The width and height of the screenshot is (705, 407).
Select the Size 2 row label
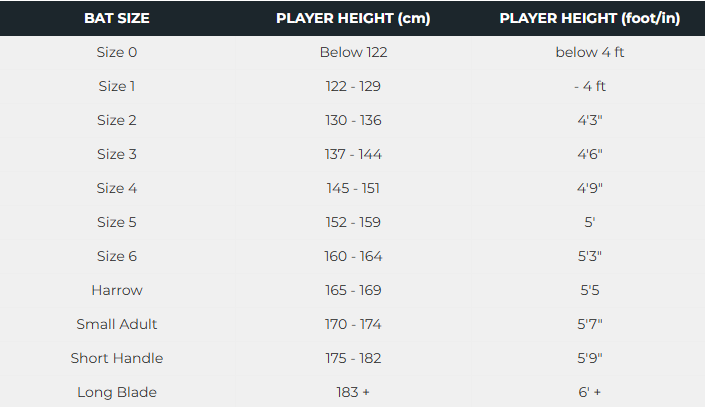click(x=117, y=120)
